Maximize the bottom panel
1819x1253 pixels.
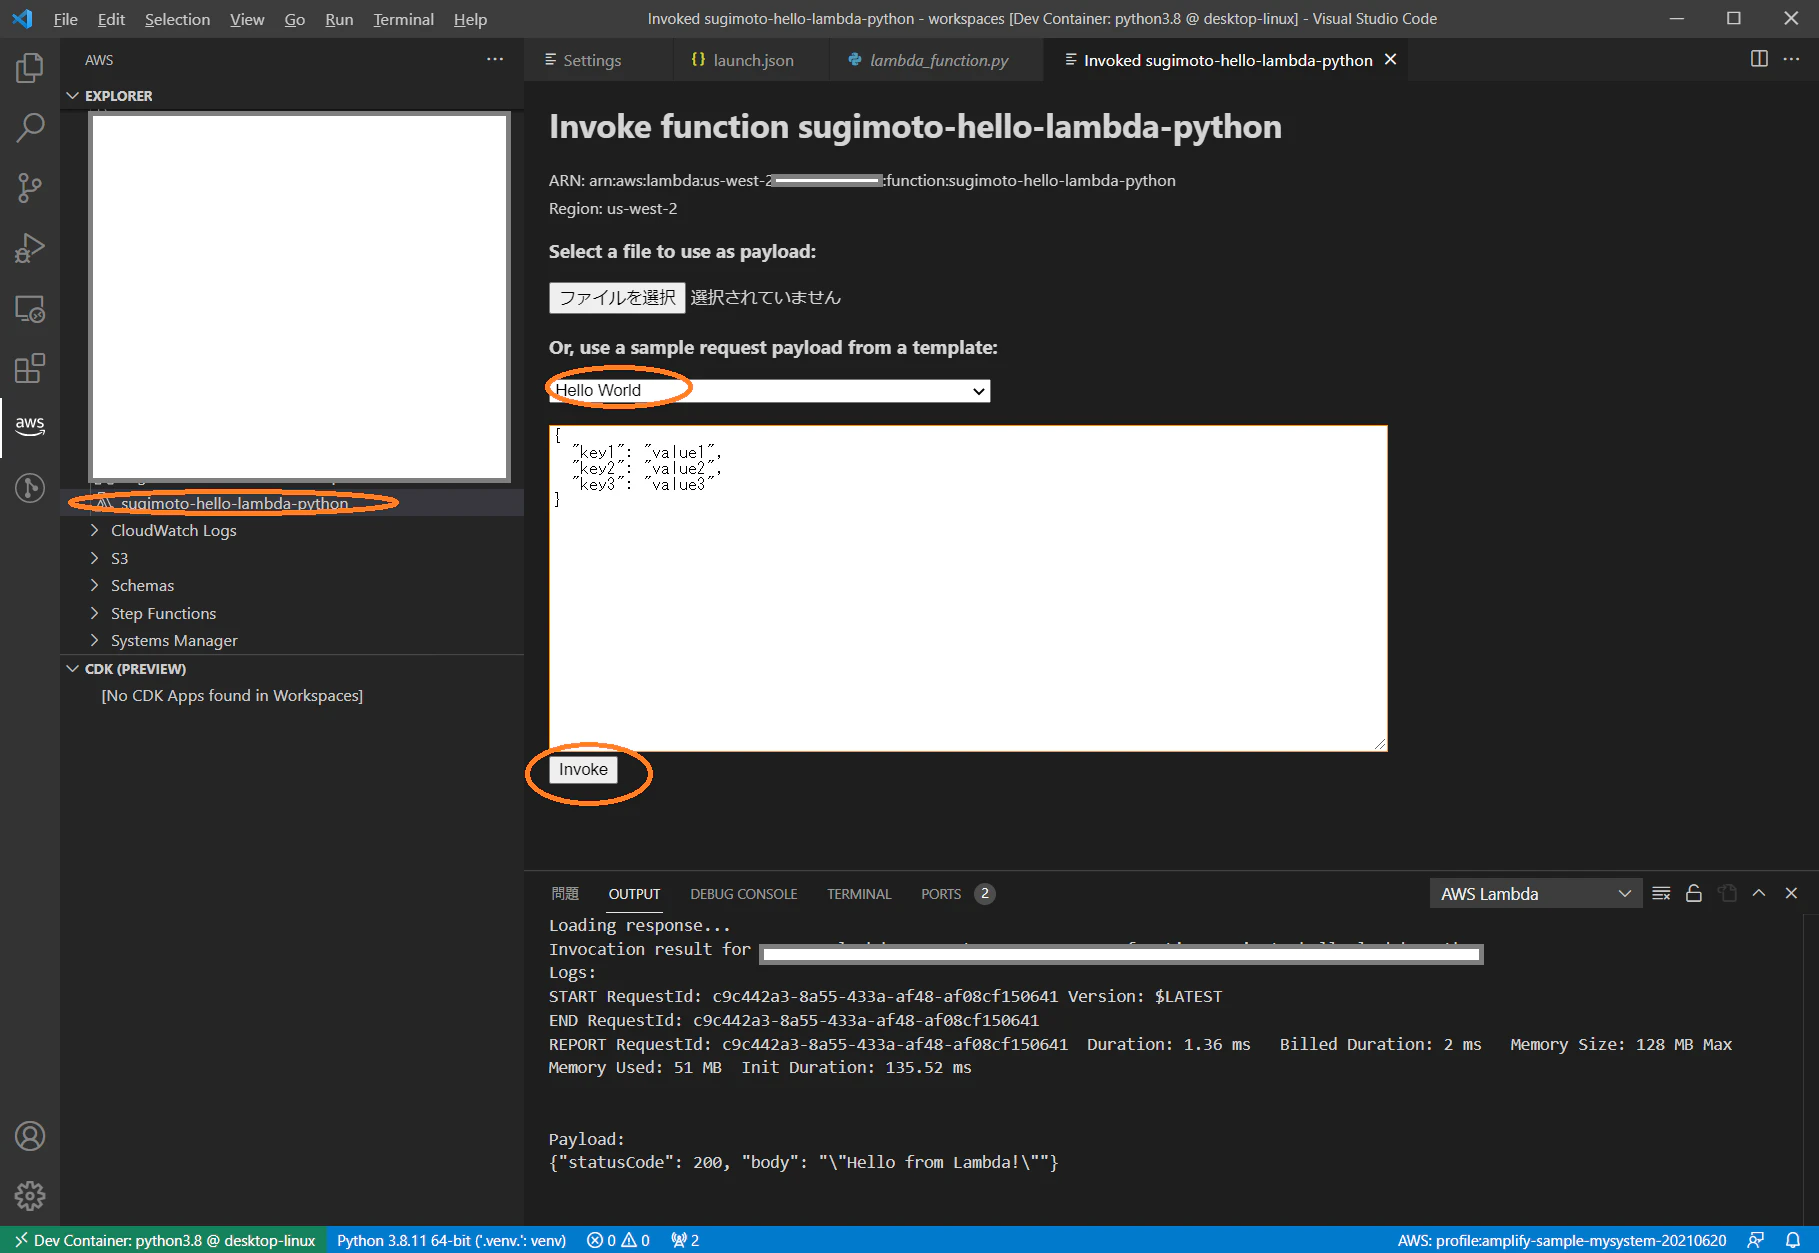click(x=1759, y=893)
